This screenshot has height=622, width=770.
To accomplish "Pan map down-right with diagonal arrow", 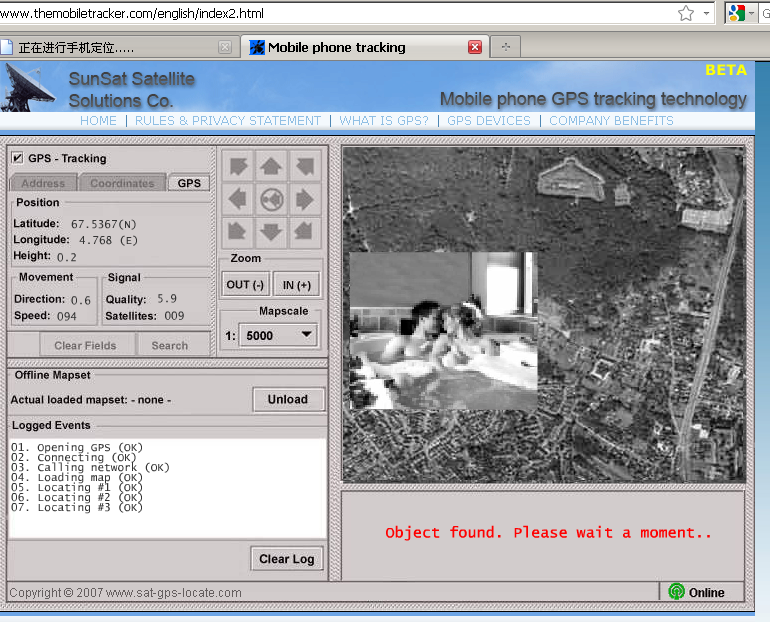I will [x=305, y=232].
